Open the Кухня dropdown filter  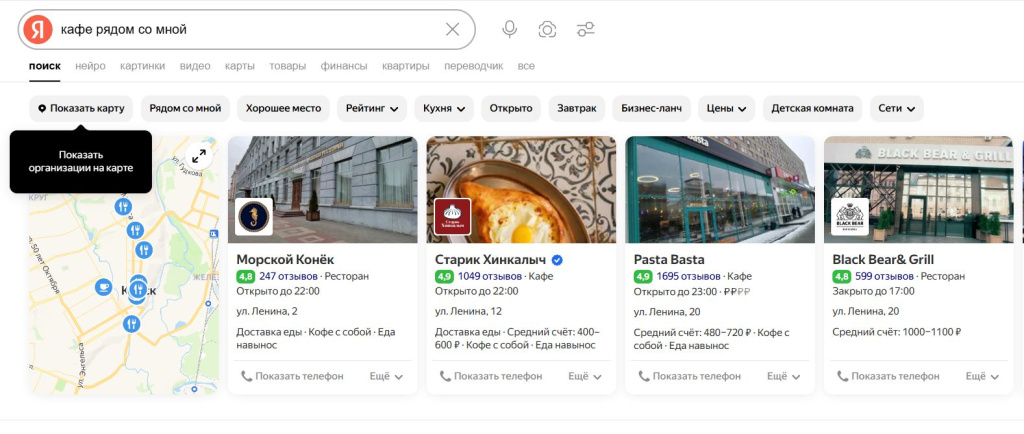click(x=444, y=108)
